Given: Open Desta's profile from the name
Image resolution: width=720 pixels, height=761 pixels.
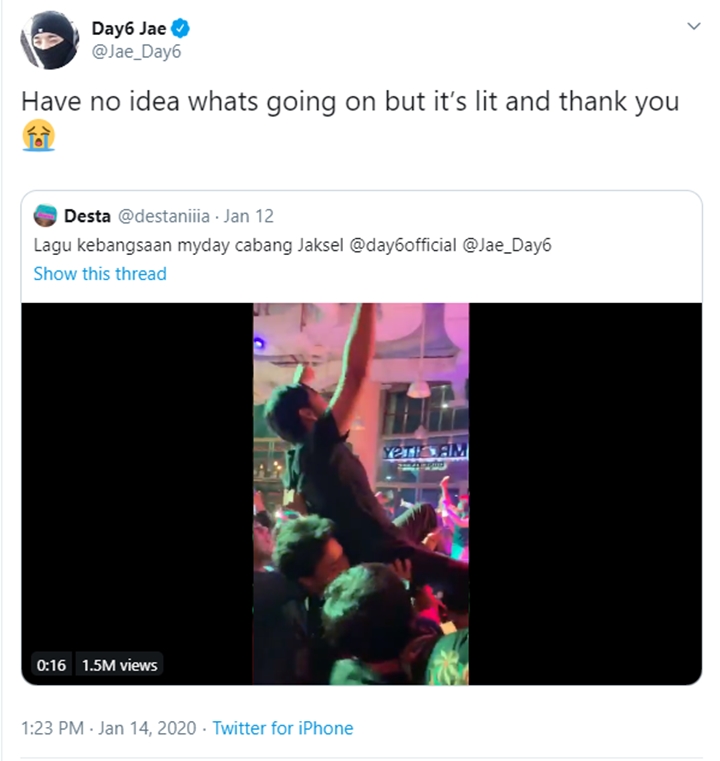Looking at the screenshot, I should tap(87, 216).
